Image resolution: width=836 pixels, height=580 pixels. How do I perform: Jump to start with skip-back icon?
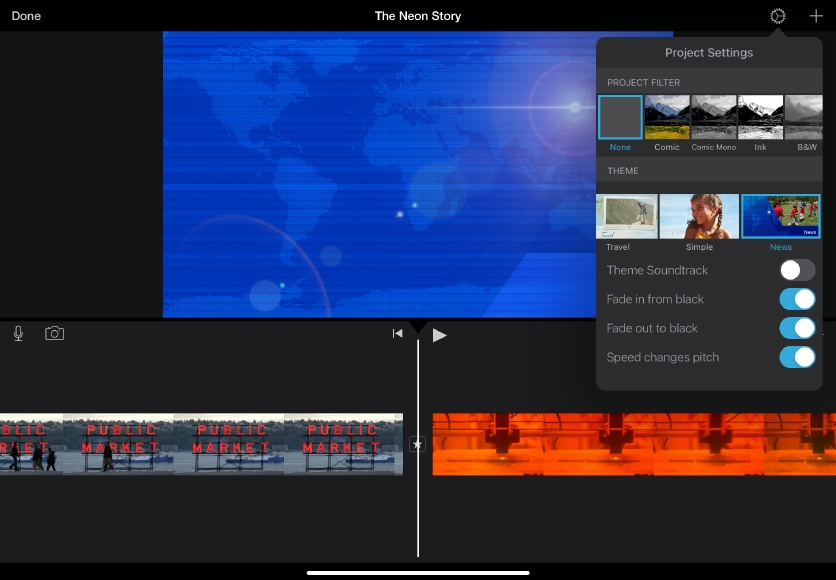(397, 334)
